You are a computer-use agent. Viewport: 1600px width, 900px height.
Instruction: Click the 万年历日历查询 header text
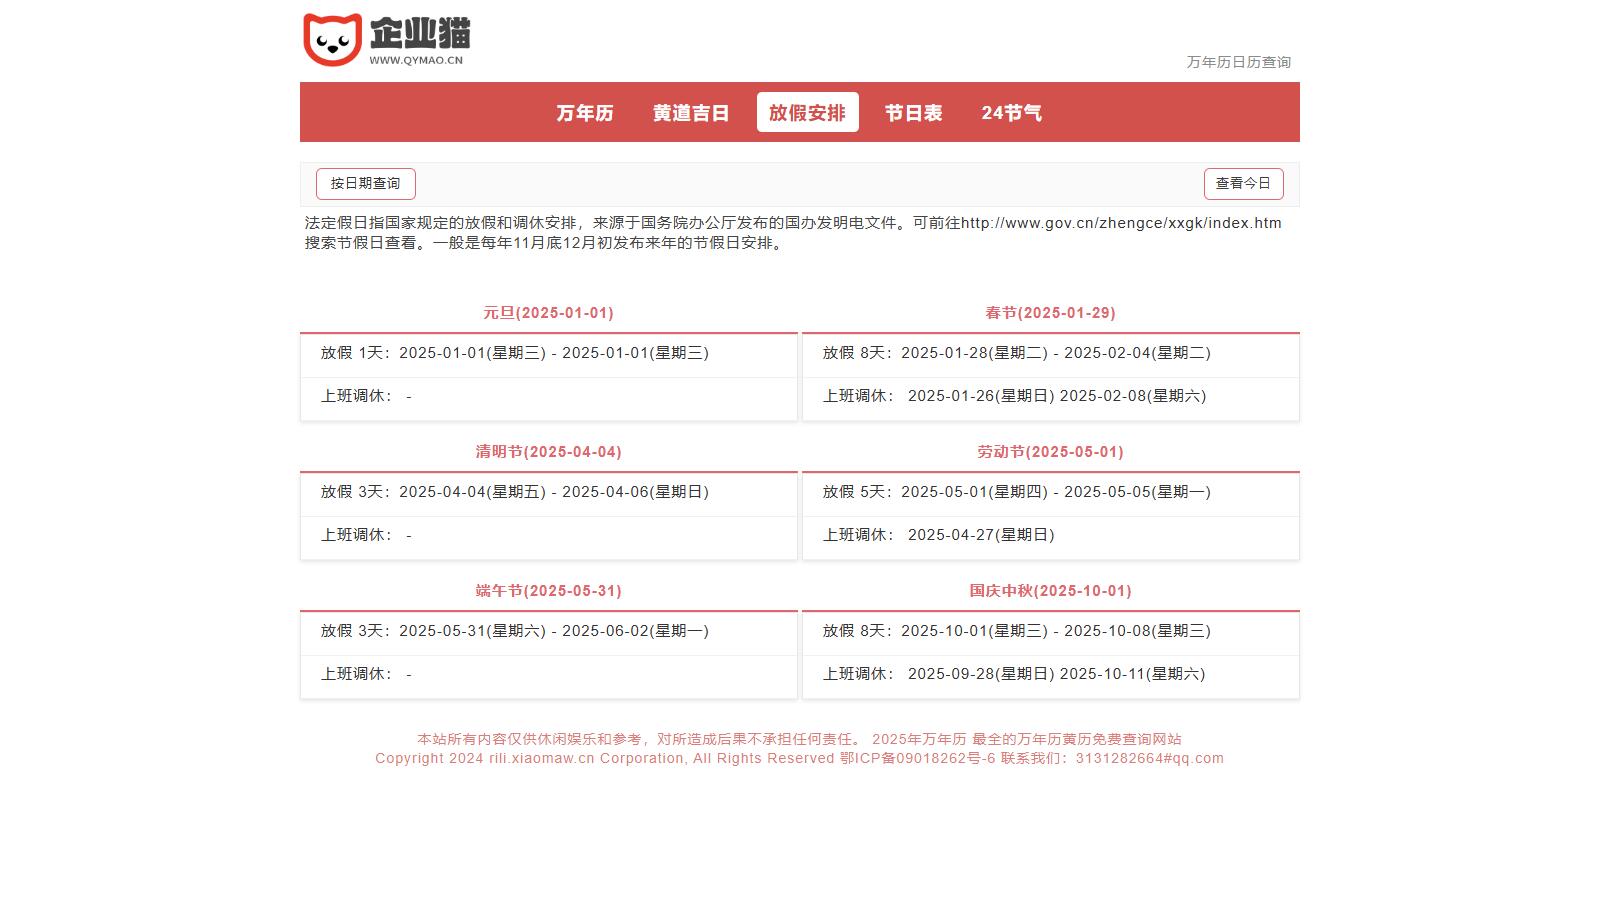click(1238, 62)
